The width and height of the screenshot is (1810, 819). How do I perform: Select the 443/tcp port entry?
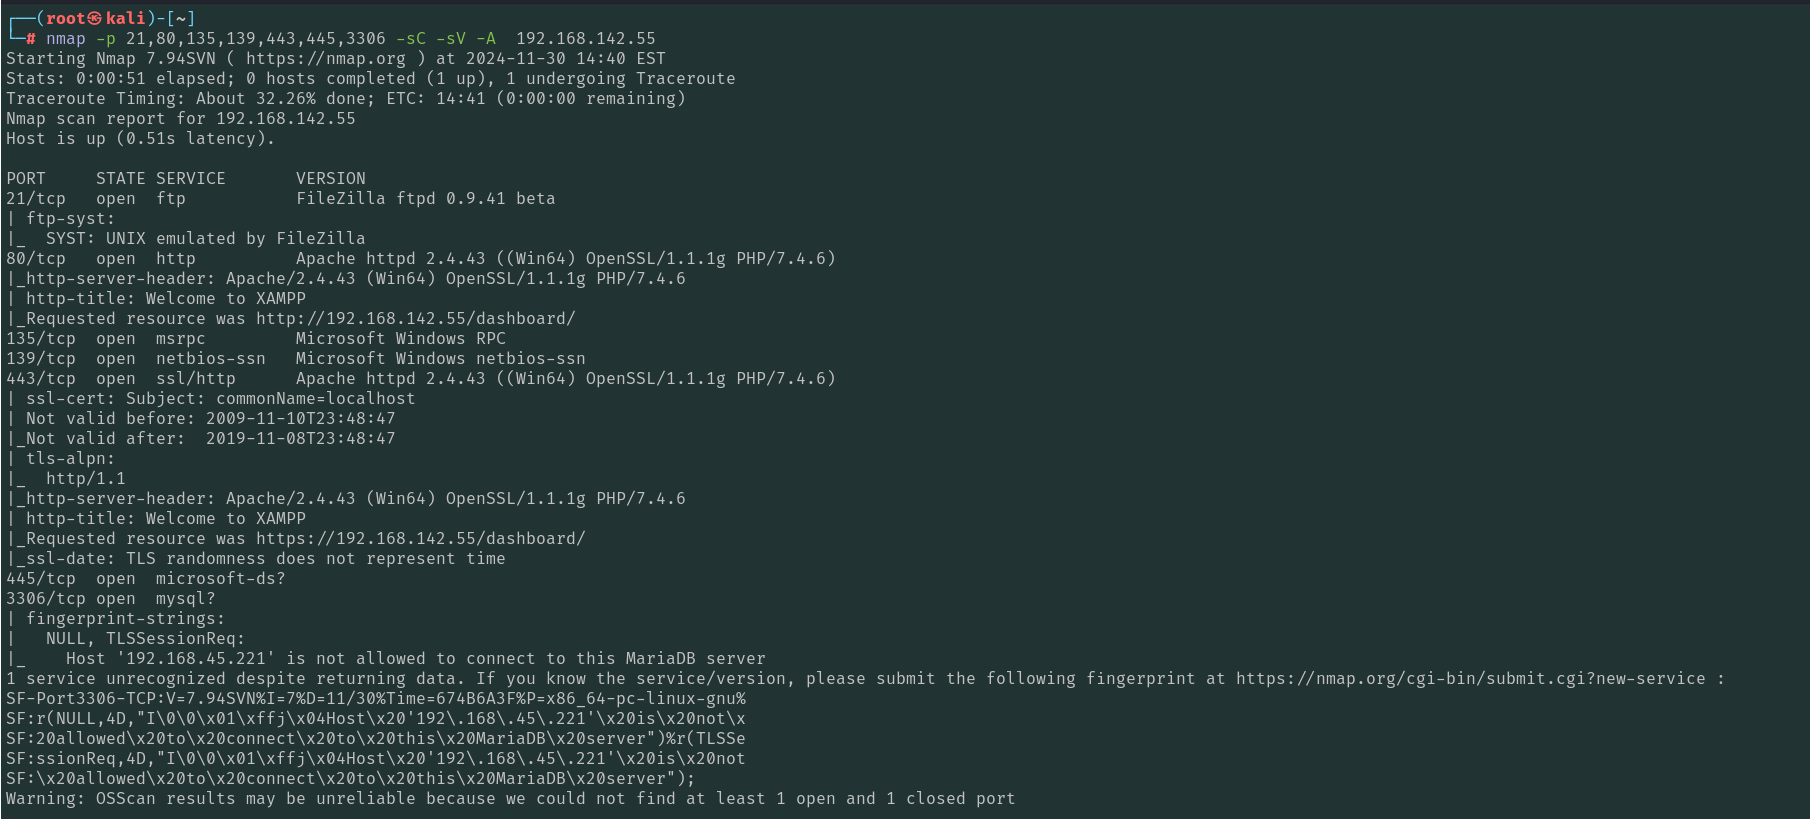(x=41, y=379)
